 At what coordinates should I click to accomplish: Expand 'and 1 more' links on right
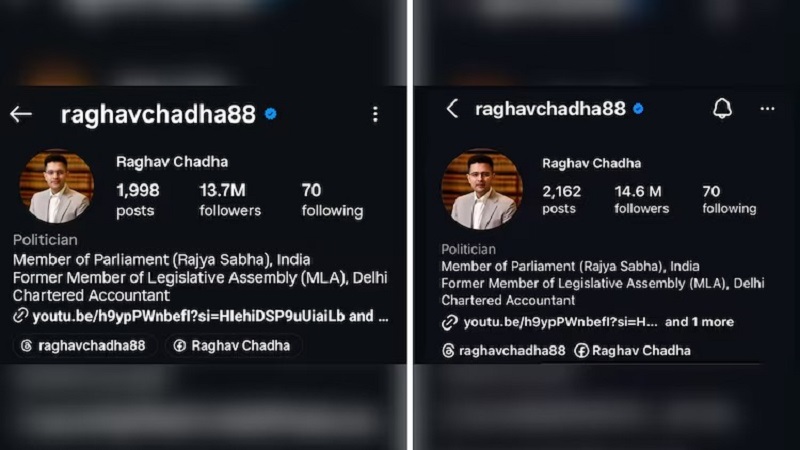point(699,322)
